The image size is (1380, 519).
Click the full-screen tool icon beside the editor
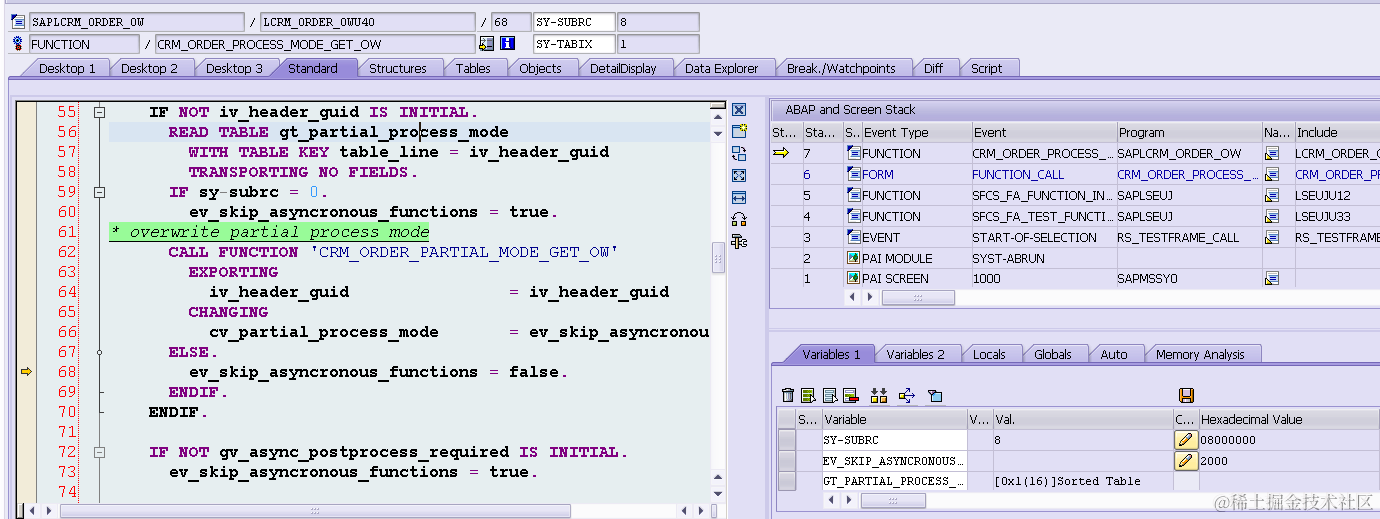pos(739,176)
